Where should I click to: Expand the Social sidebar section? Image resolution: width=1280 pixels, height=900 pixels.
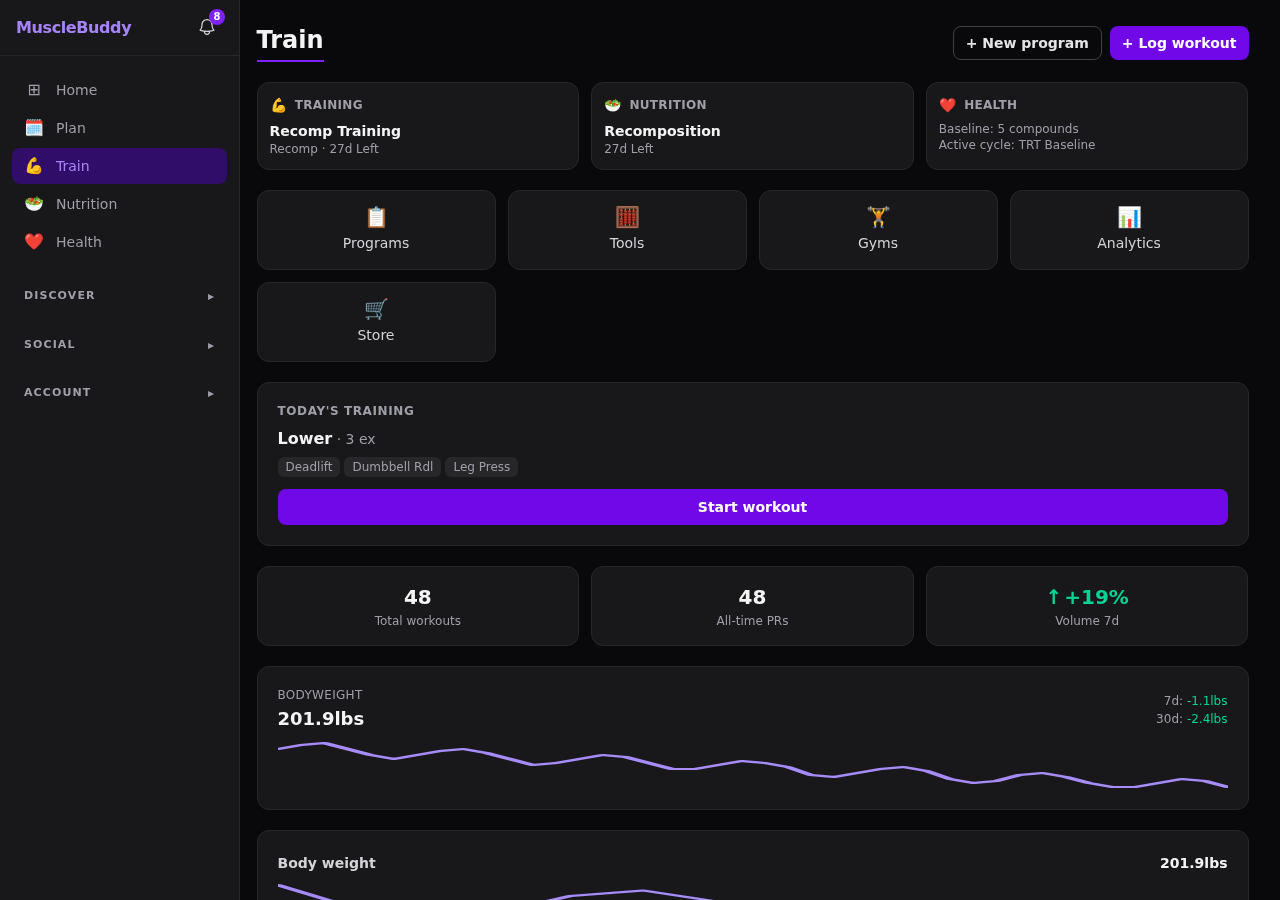(x=119, y=345)
